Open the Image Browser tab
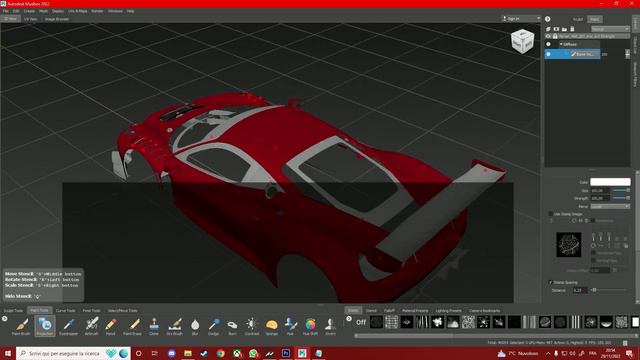Screen dimensions: 640x360 point(57,19)
